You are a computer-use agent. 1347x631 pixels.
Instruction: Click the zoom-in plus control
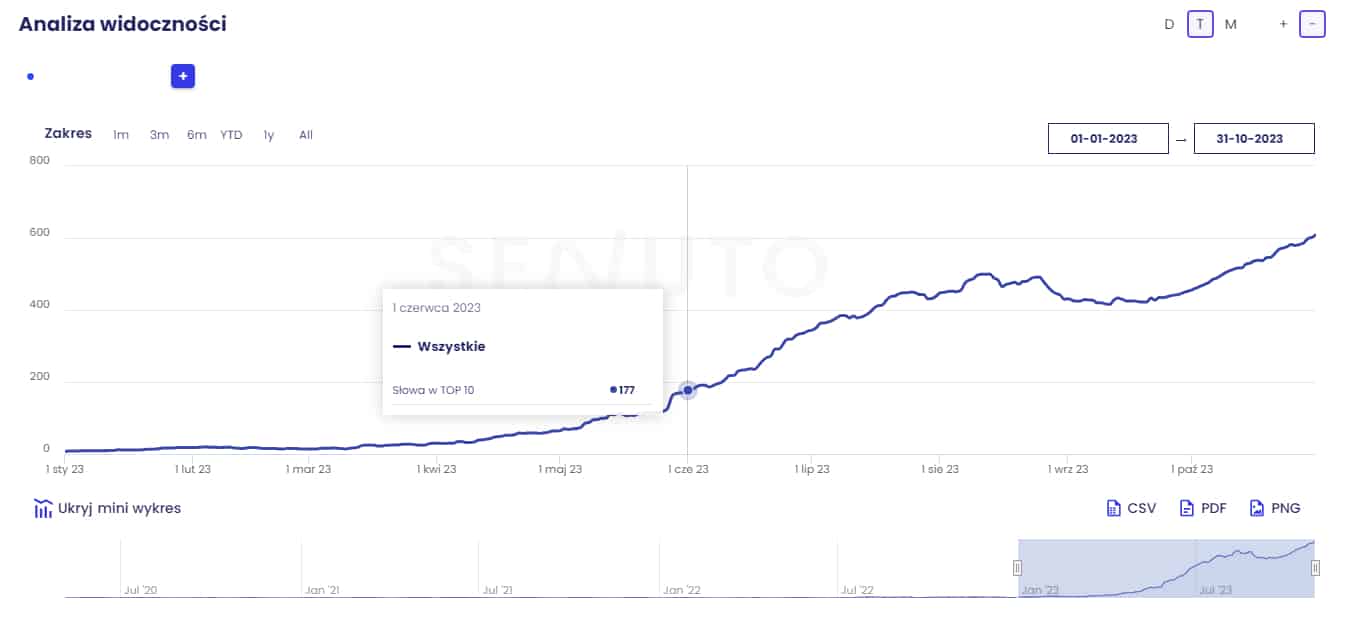click(x=1283, y=24)
